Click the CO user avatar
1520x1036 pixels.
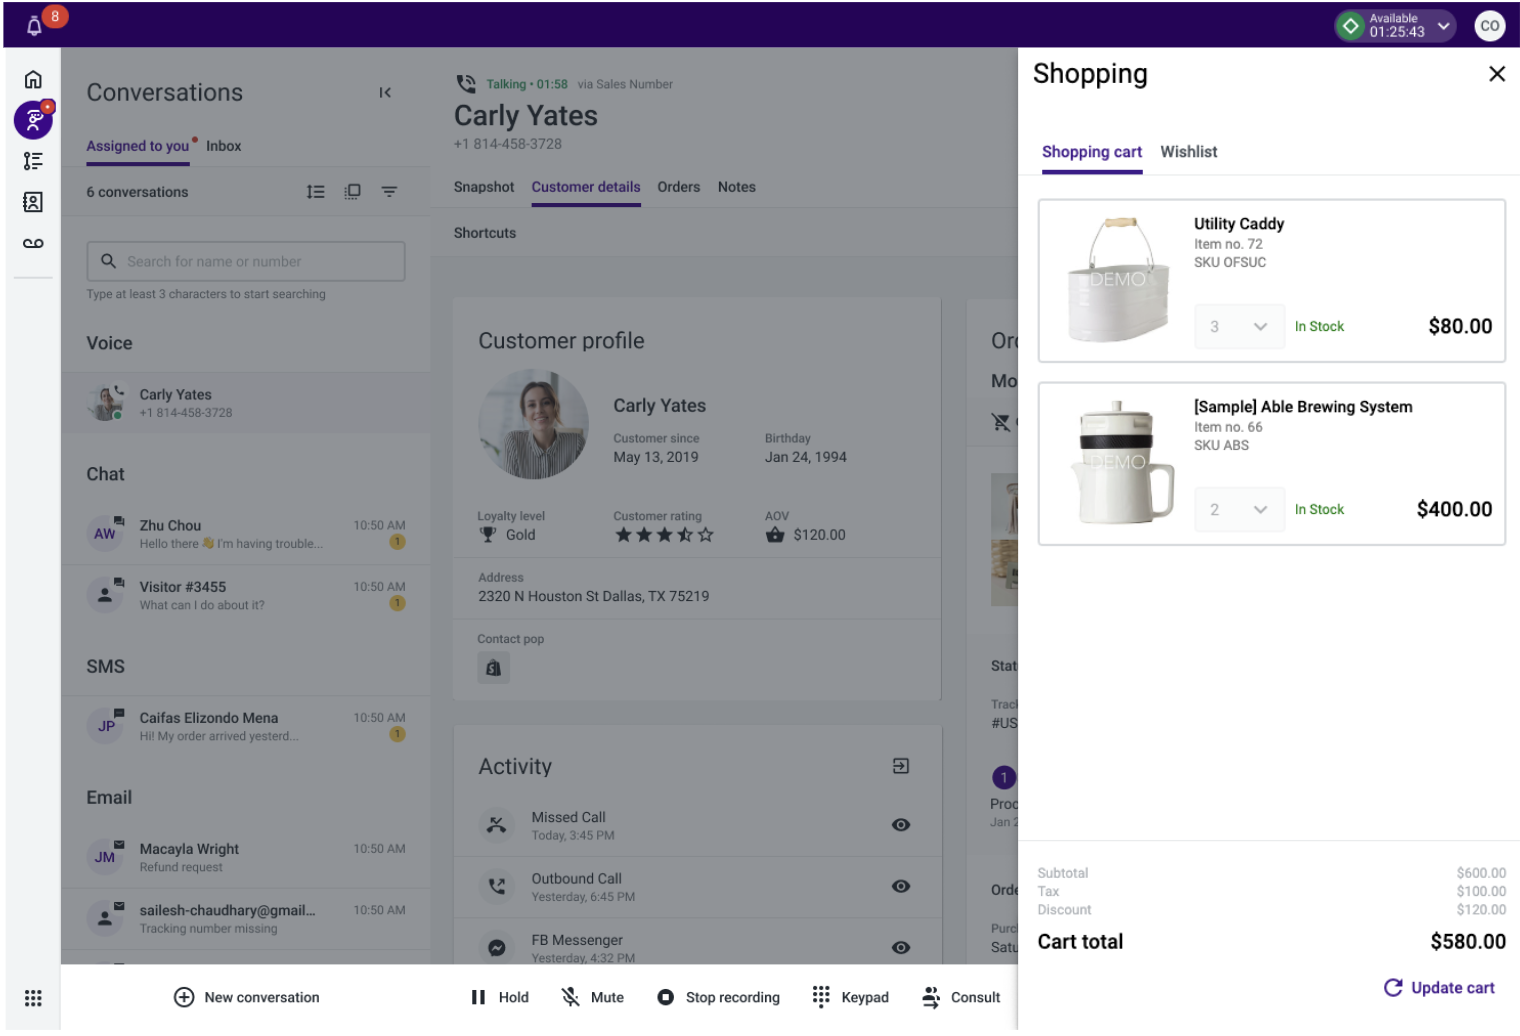pos(1490,26)
